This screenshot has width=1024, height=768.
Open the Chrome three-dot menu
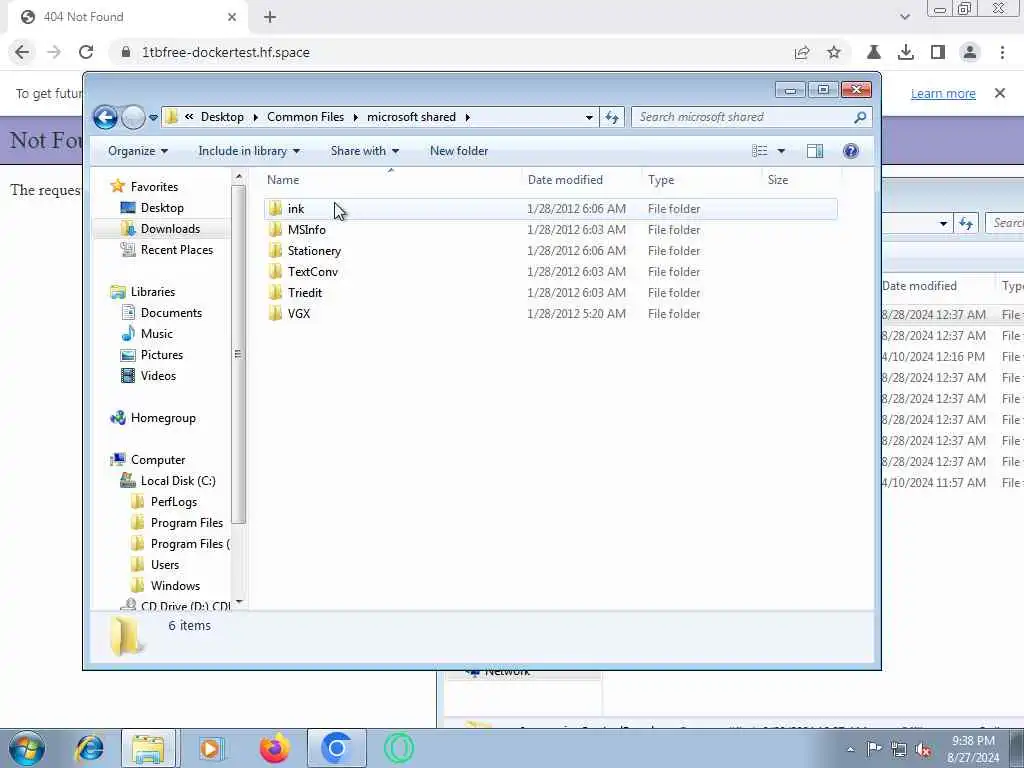[x=1002, y=52]
